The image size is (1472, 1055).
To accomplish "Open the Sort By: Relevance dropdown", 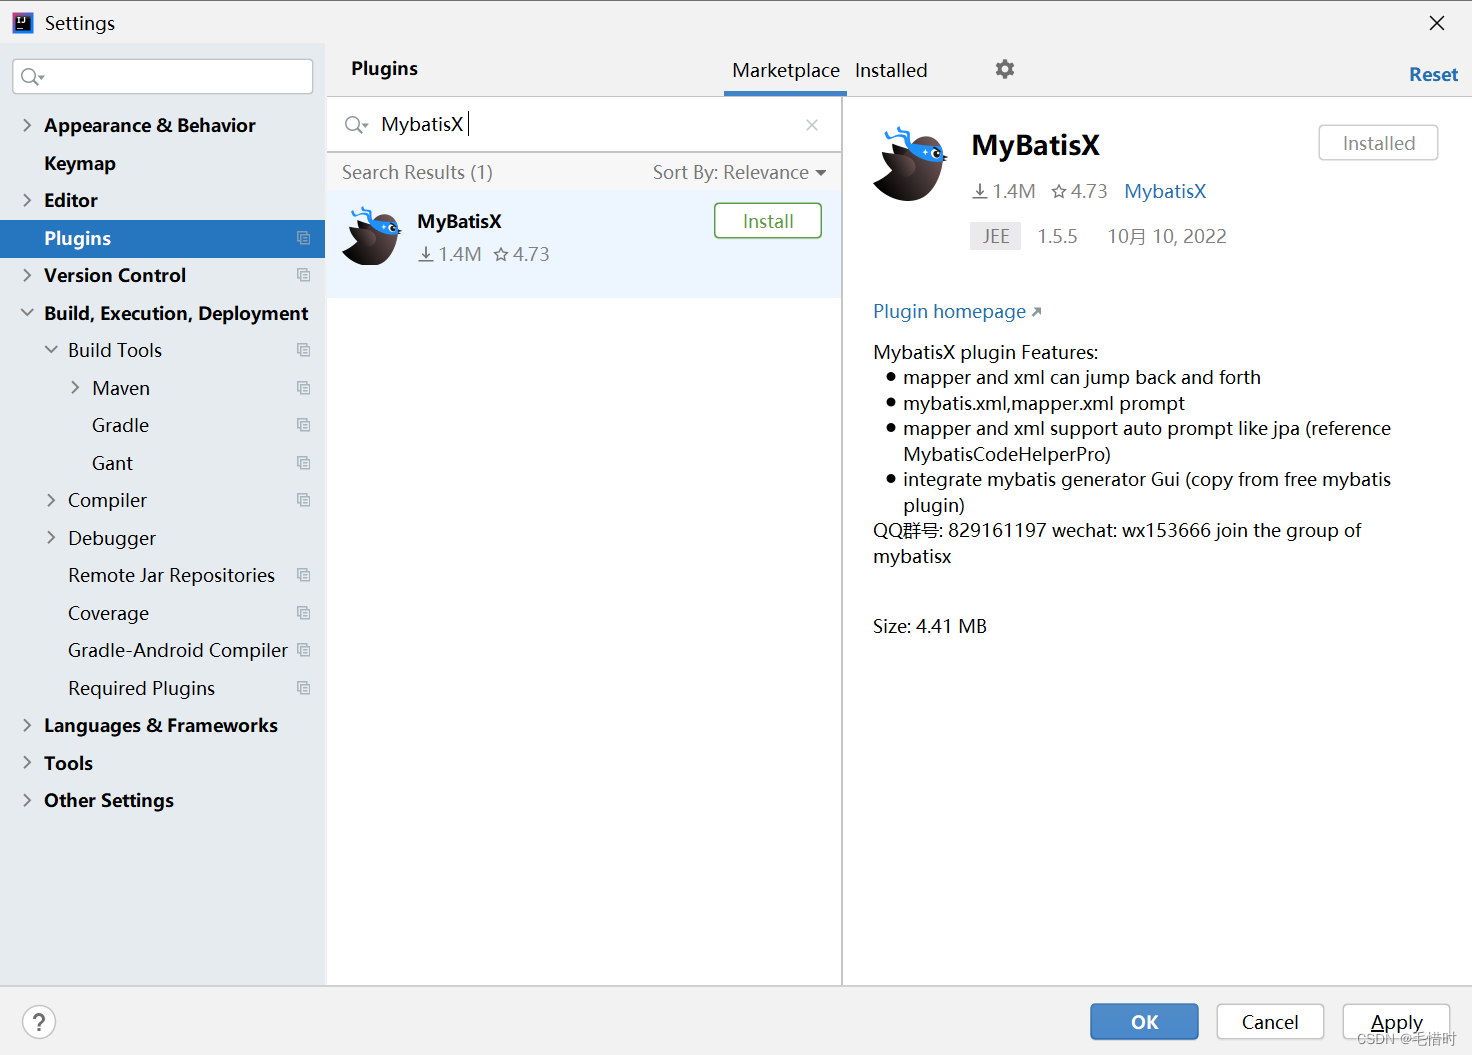I will coord(740,172).
